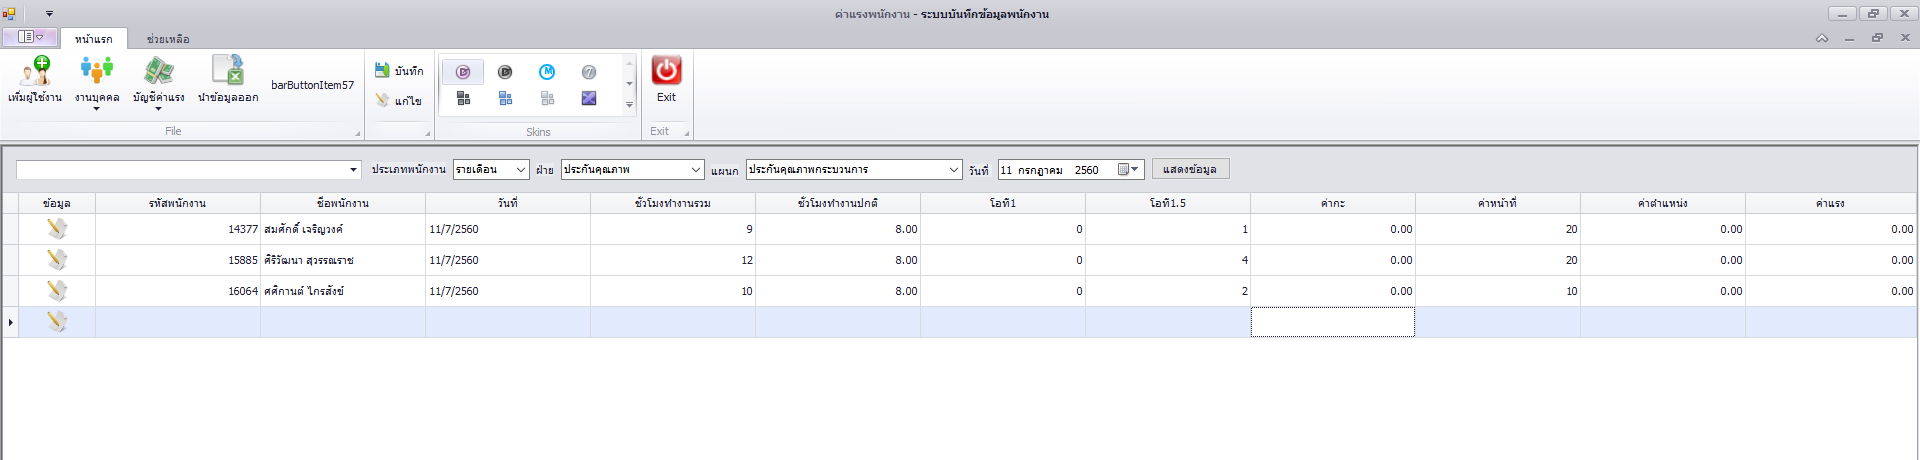Click edit icon in the new row
This screenshot has height=460, width=1920.
coord(57,322)
